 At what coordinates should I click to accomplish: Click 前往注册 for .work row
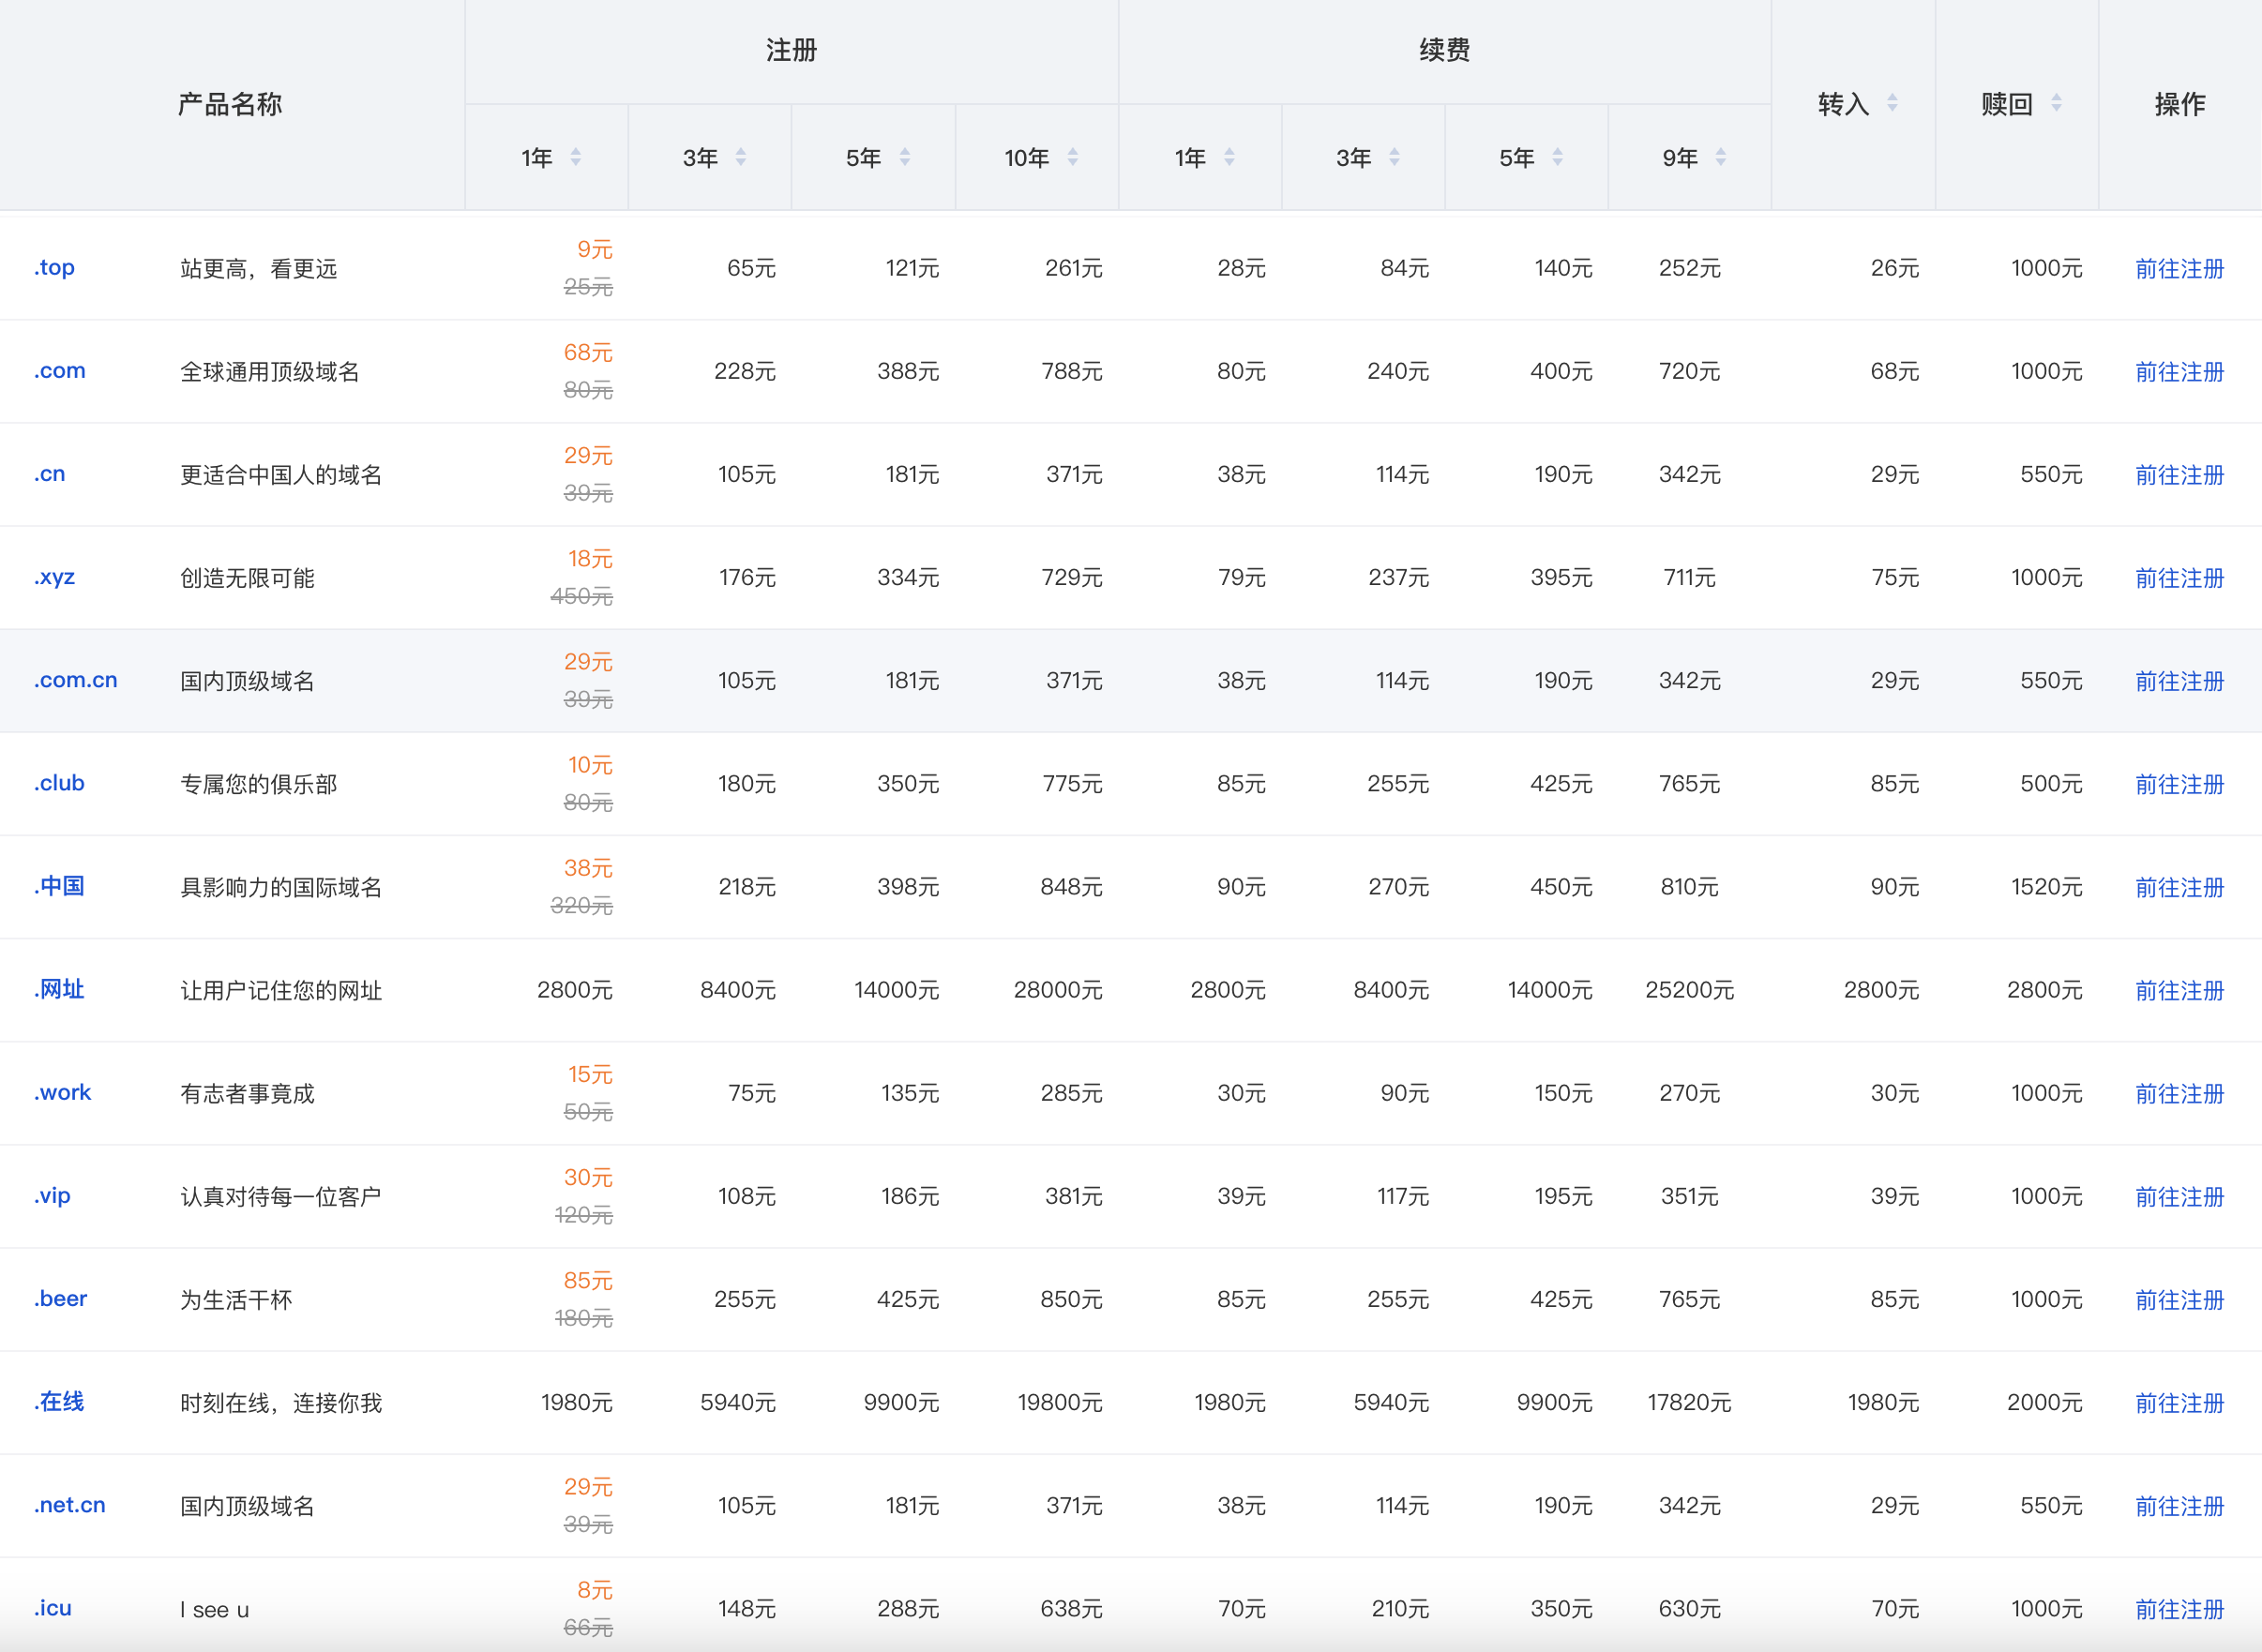(x=2180, y=1093)
